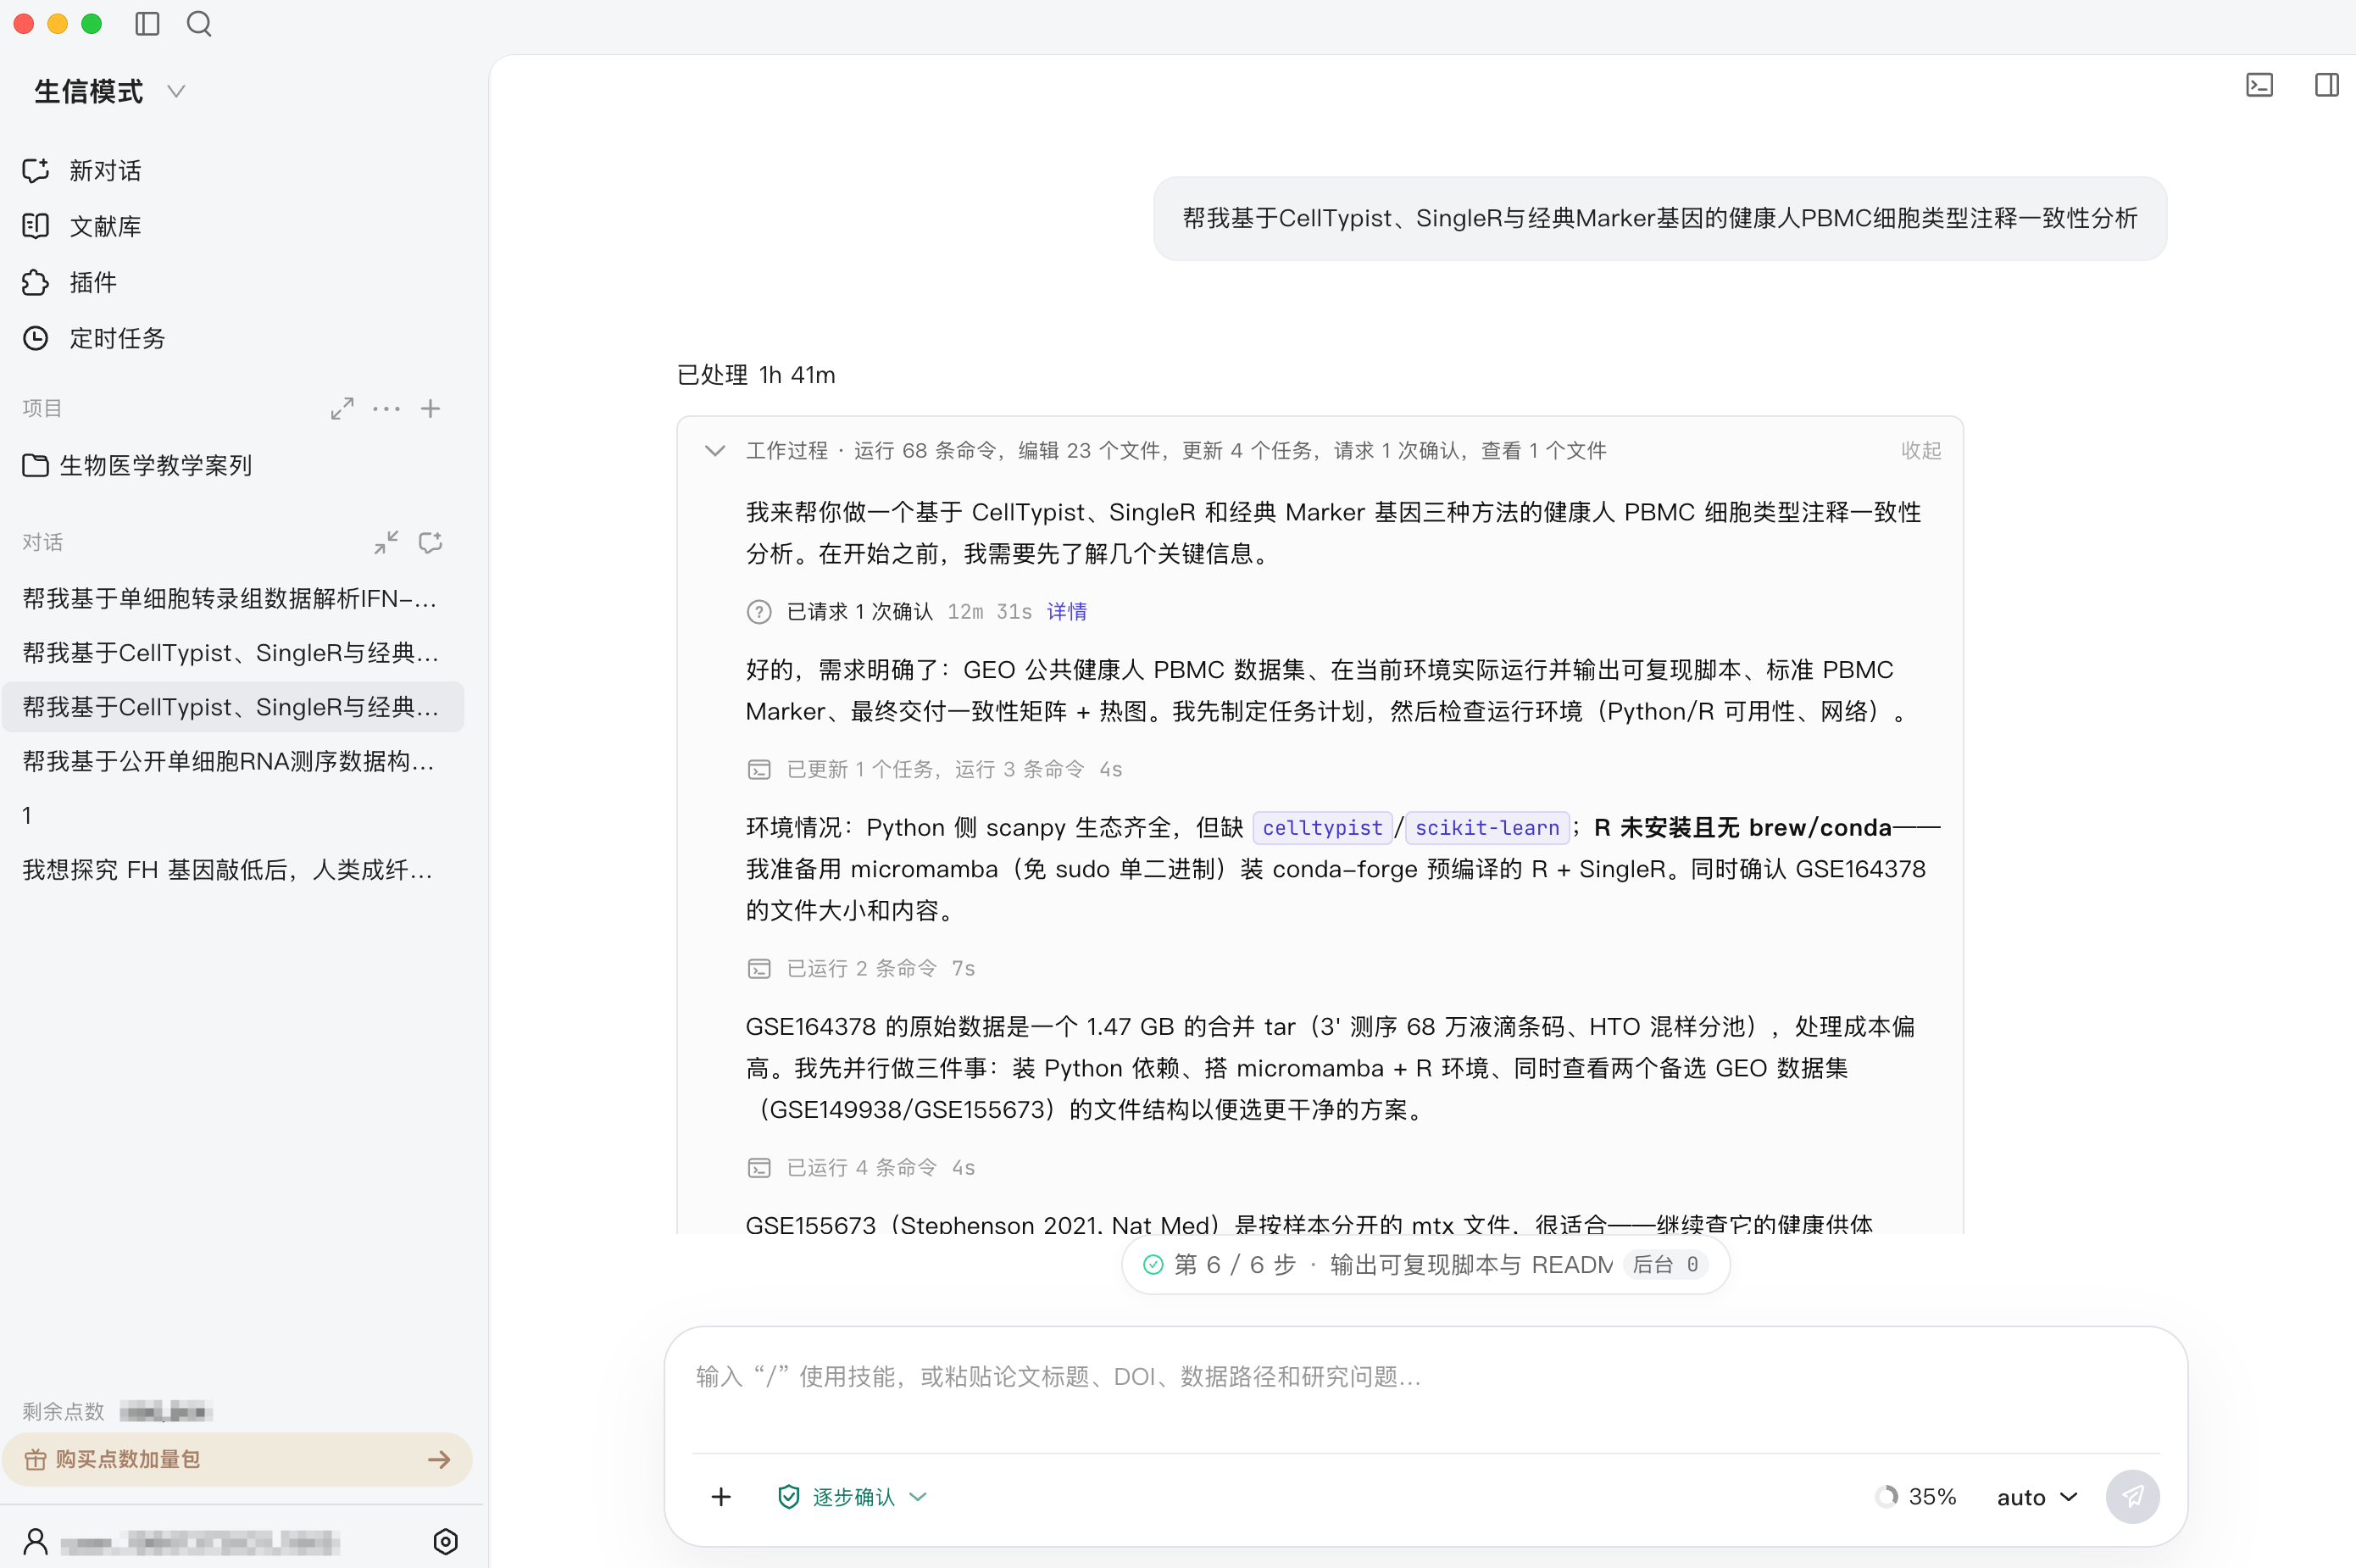Image resolution: width=2356 pixels, height=1568 pixels.
Task: Click the scikit-learn code tag
Action: (x=1487, y=828)
